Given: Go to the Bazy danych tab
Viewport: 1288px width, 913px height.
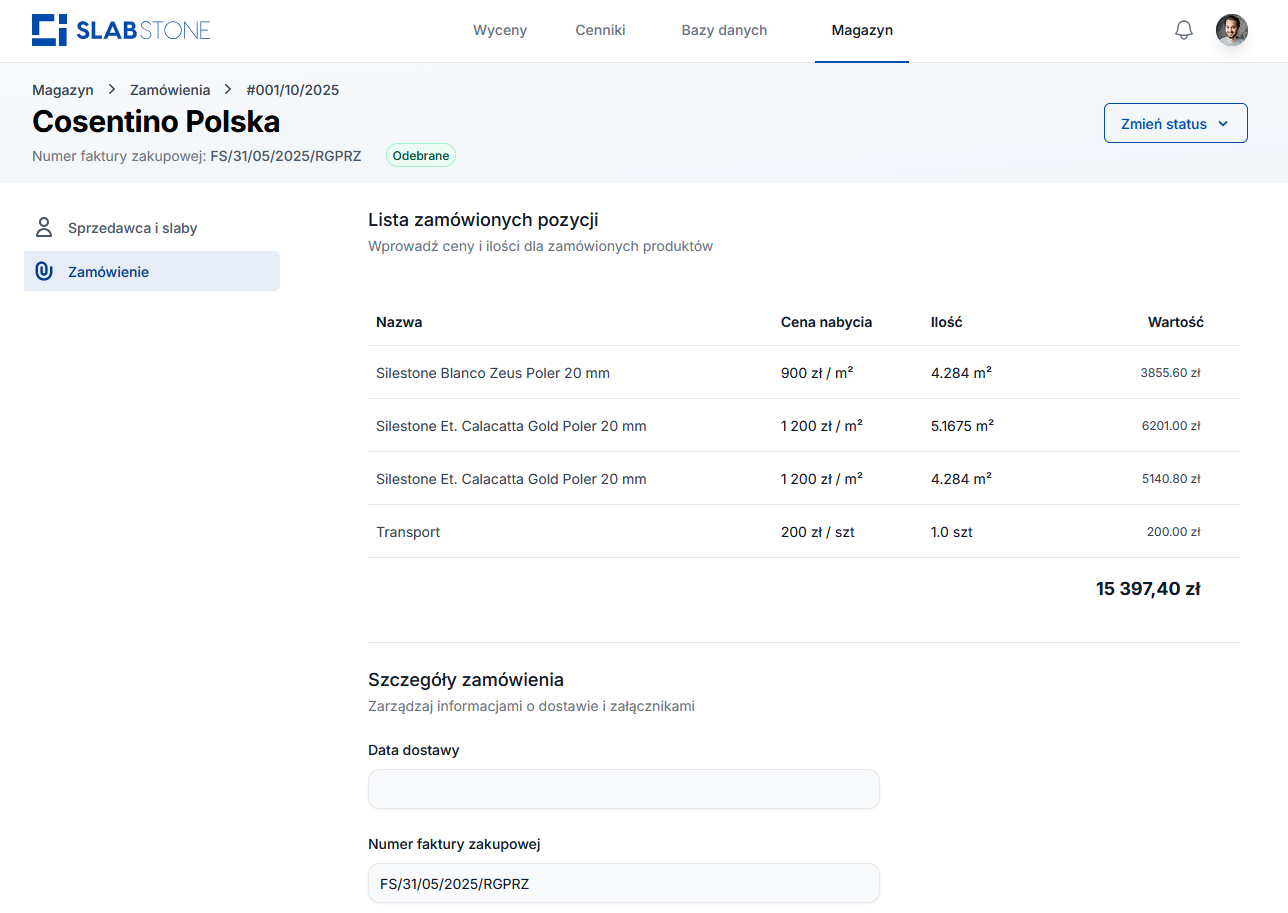Looking at the screenshot, I should (x=724, y=30).
